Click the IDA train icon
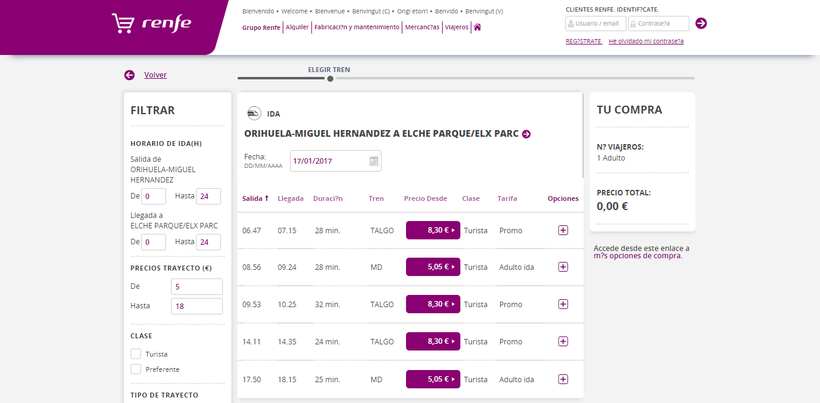Screen dimensions: 820x403 (x=252, y=113)
